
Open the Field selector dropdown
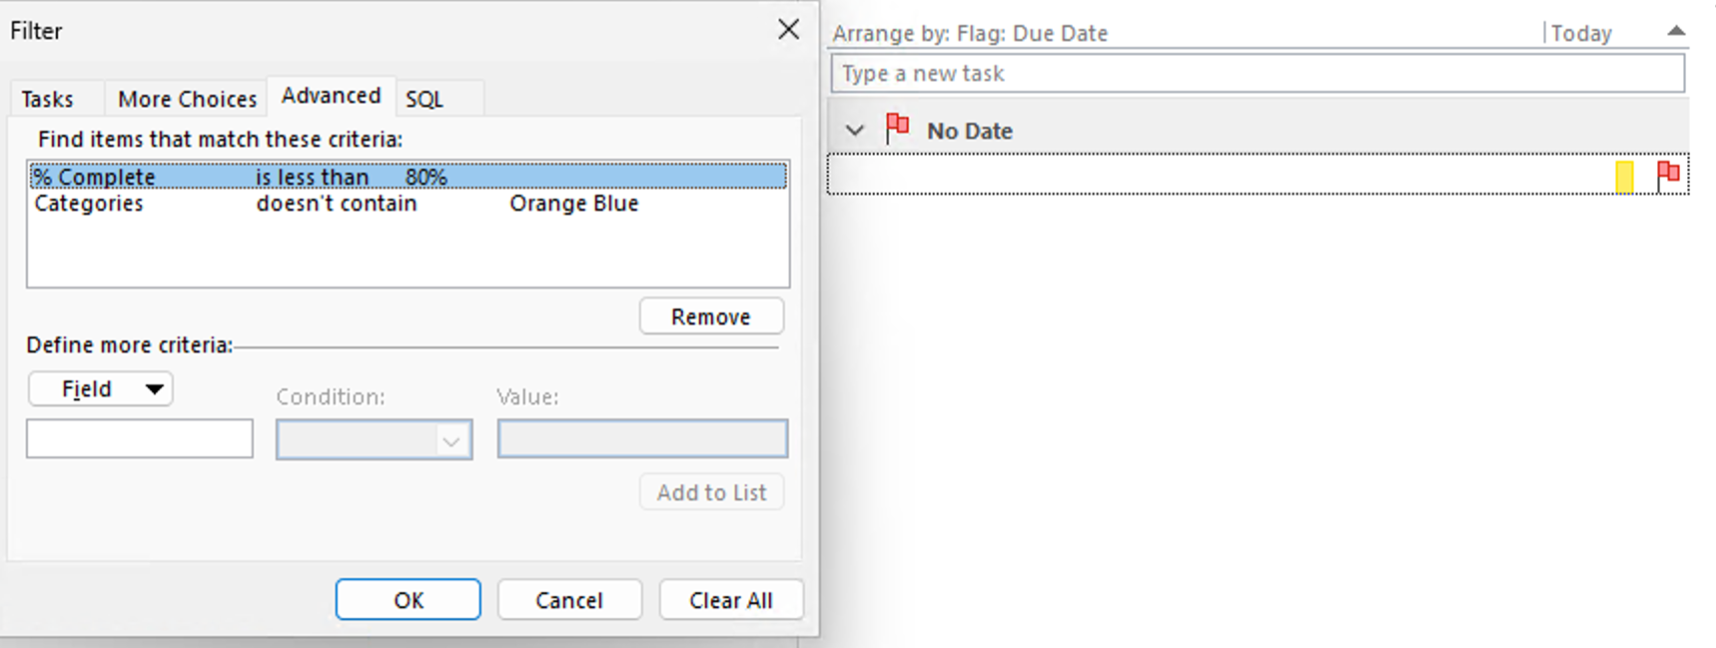click(100, 388)
